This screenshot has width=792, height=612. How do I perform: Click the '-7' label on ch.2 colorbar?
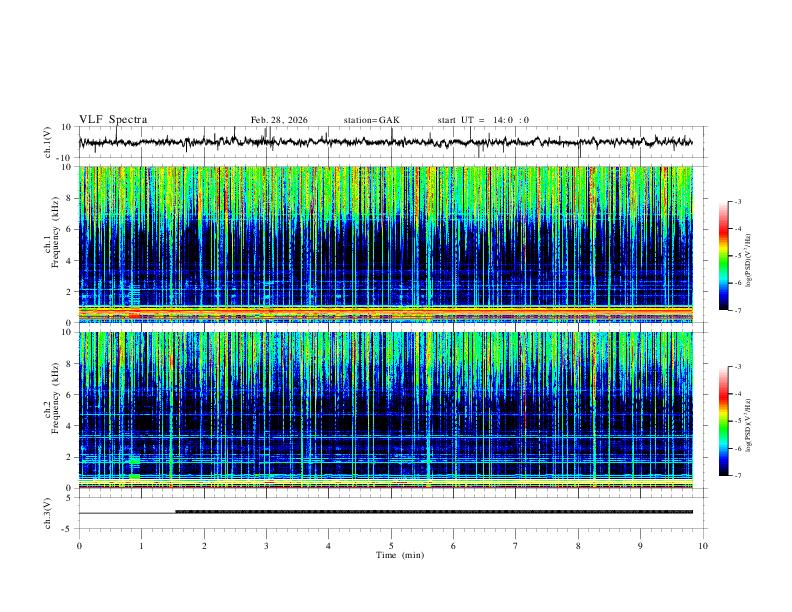(x=738, y=476)
